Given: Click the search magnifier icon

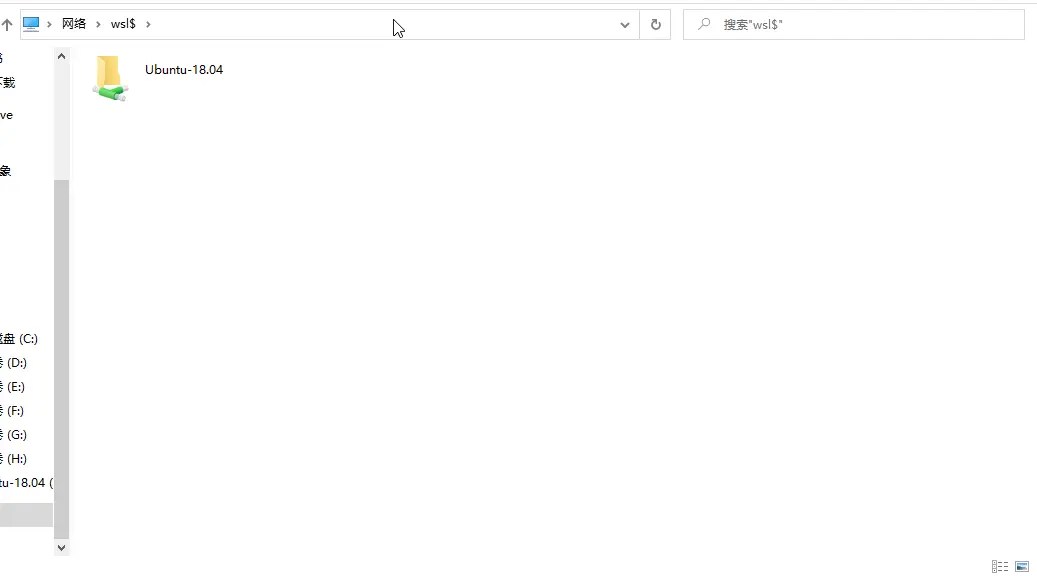Looking at the screenshot, I should point(704,24).
